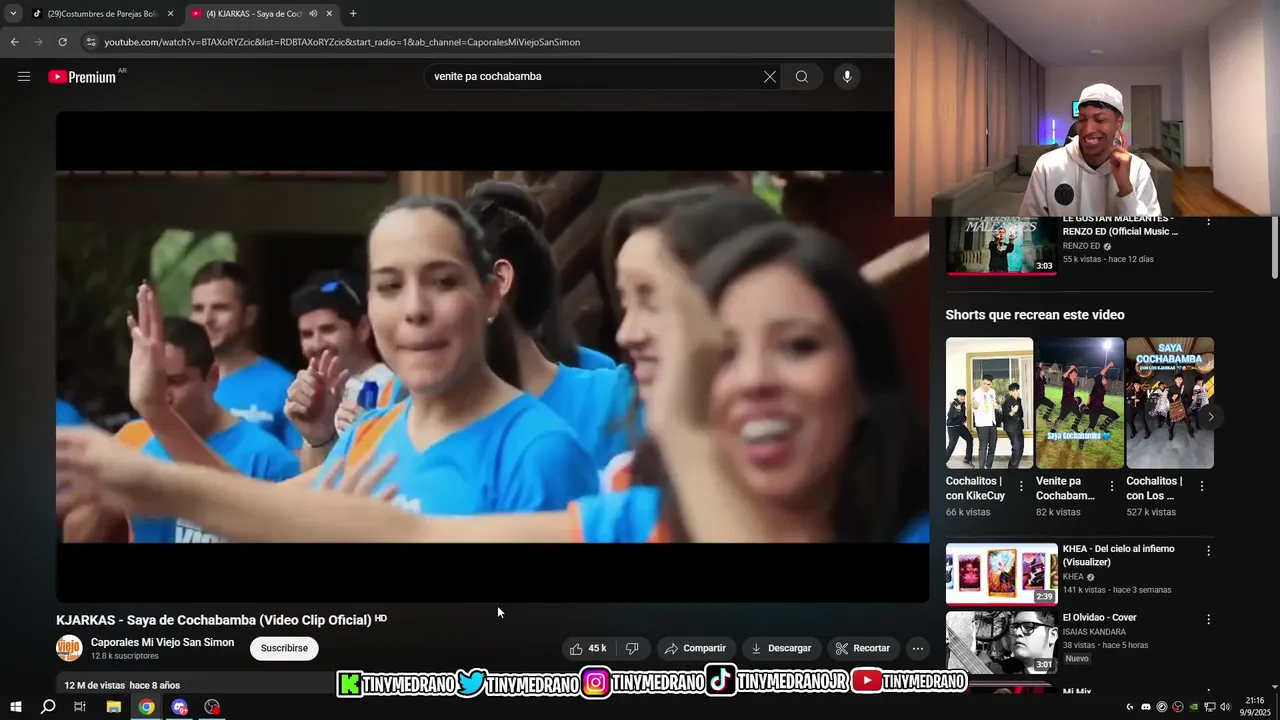Share the video with Compartir
The image size is (1280, 720).
pyautogui.click(x=695, y=648)
